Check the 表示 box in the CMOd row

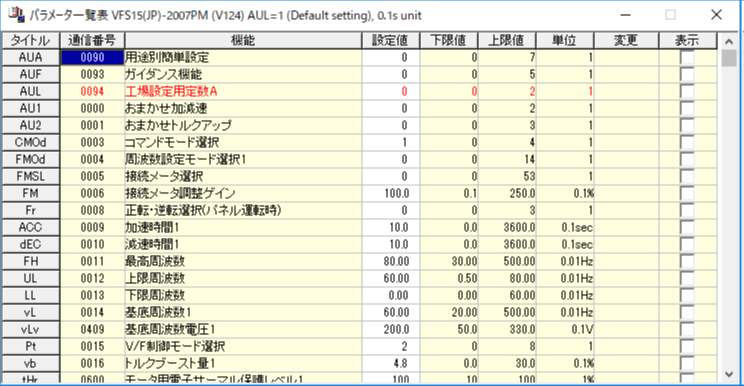click(687, 142)
